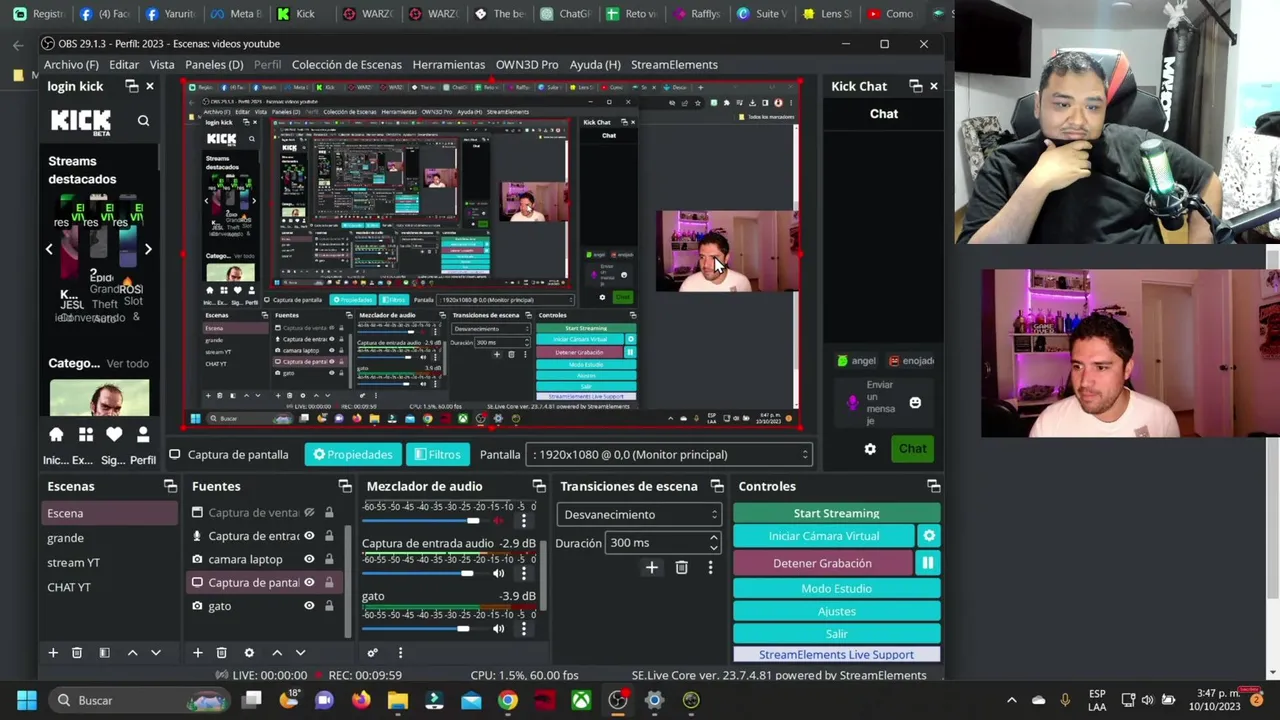The image size is (1280, 720).
Task: Delete the selected scene trash icon
Action: (x=77, y=653)
